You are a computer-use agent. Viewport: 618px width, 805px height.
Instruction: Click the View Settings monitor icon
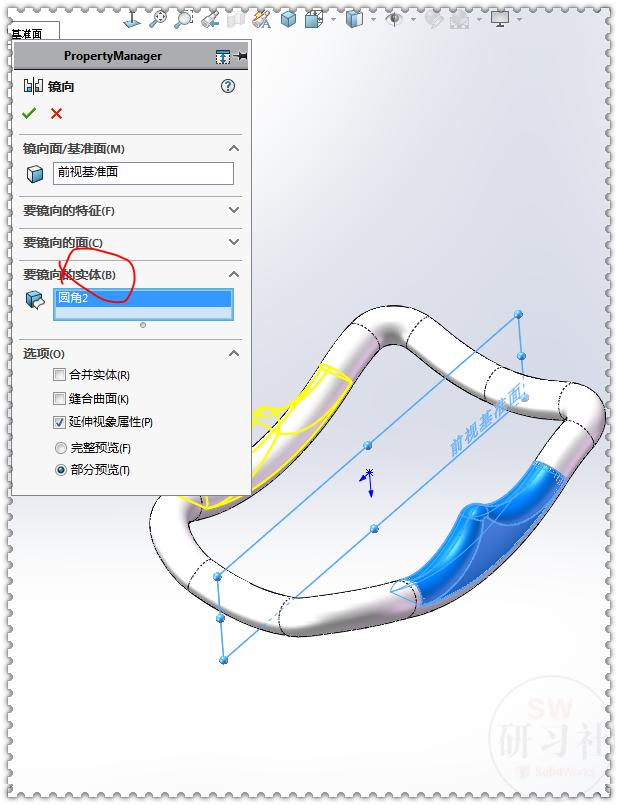499,20
